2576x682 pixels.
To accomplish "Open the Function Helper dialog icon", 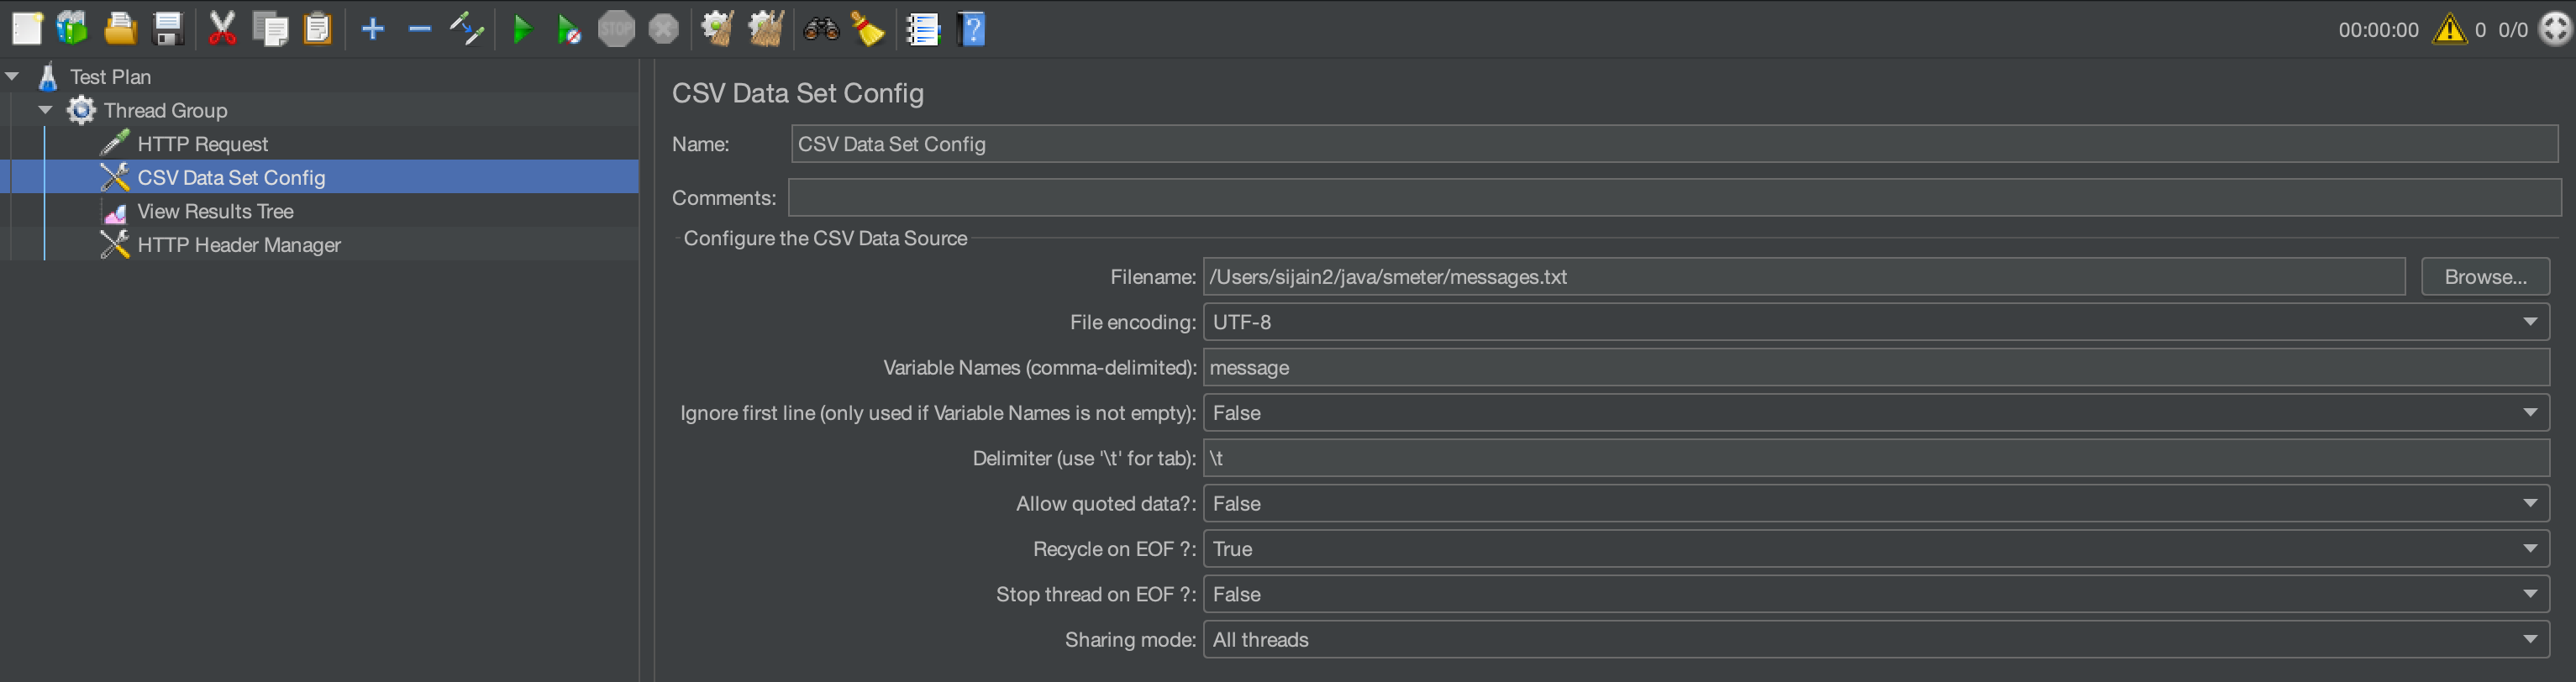I will click(x=923, y=30).
